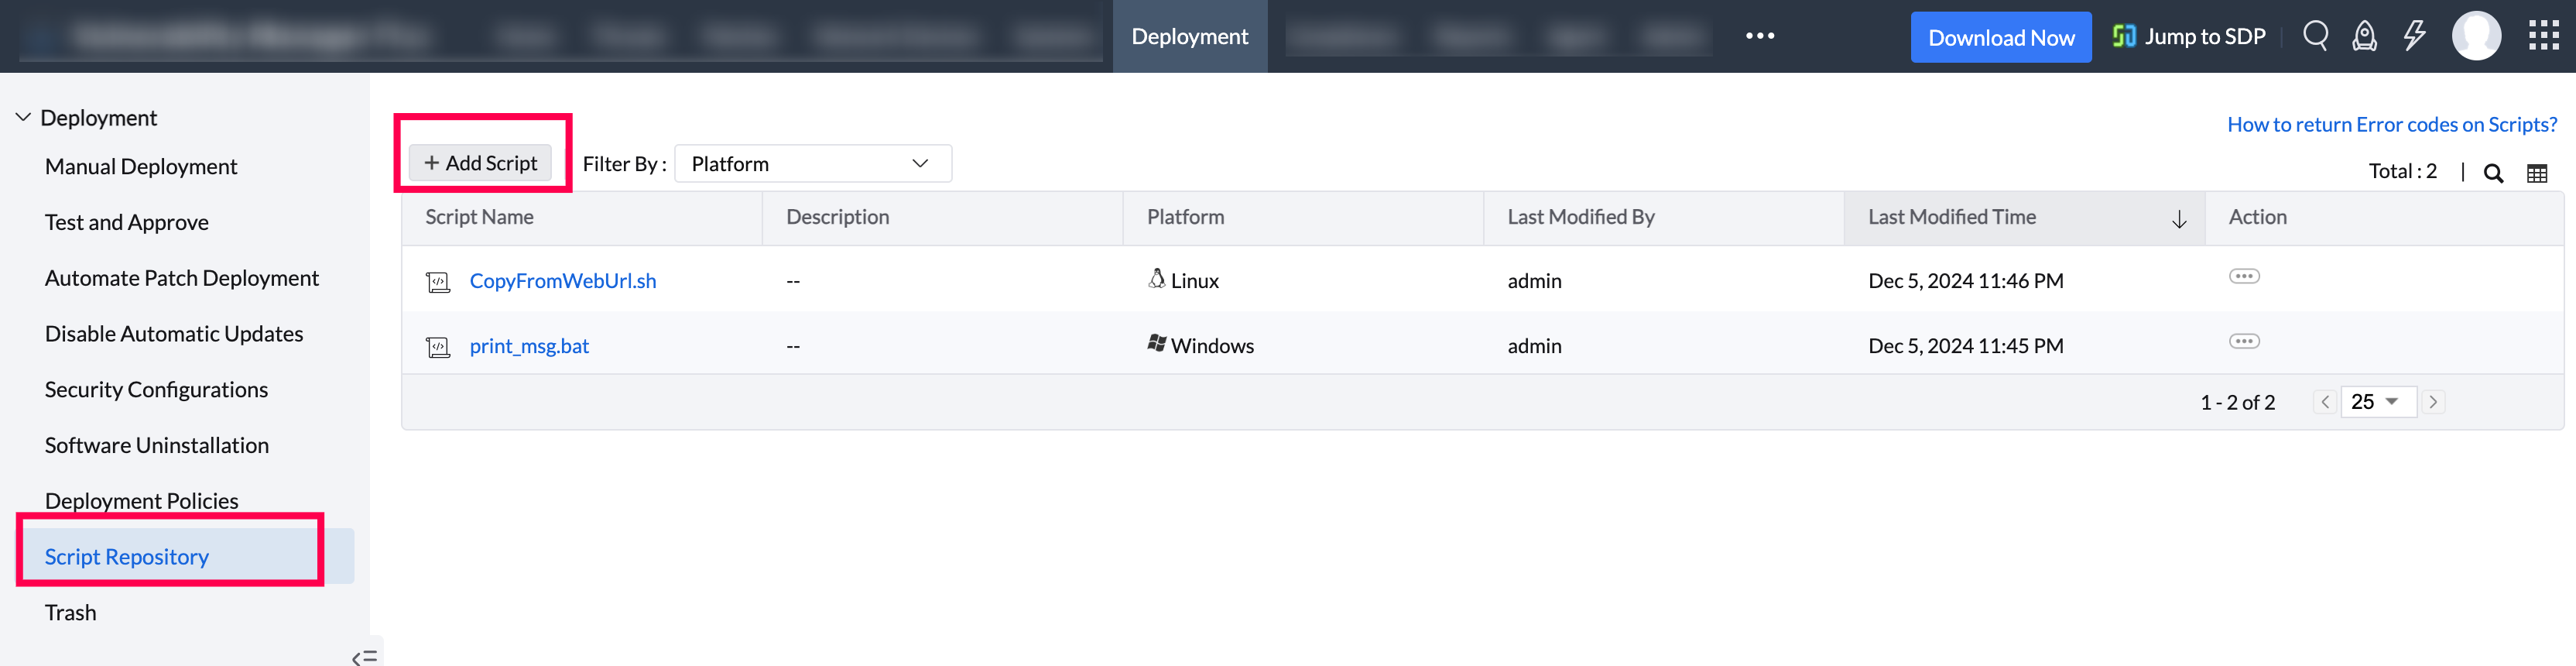Click the Download Now button
The width and height of the screenshot is (2576, 666).
2001,37
